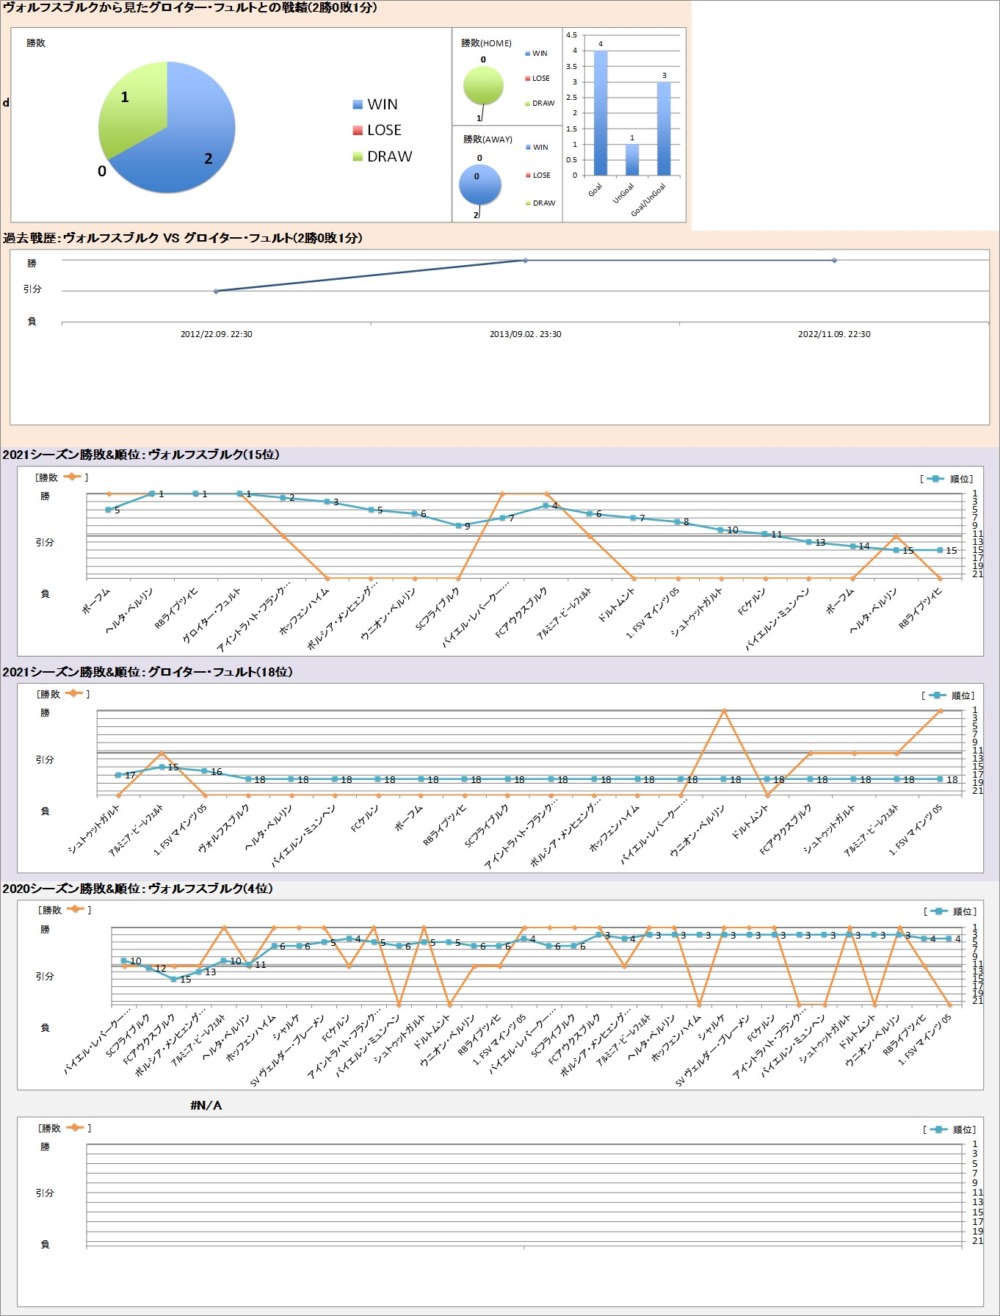The width and height of the screenshot is (1000, 1316).
Task: Select rank marker 15 in the 2020 season chart
Action: (x=174, y=979)
